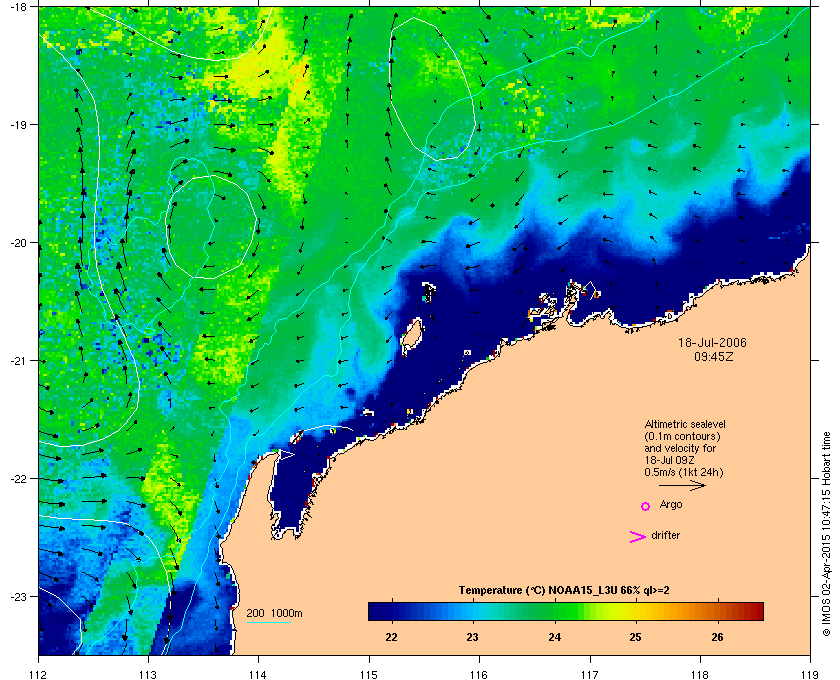
Task: Click the vertical IMOS copyright timestamp text
Action: click(x=826, y=534)
